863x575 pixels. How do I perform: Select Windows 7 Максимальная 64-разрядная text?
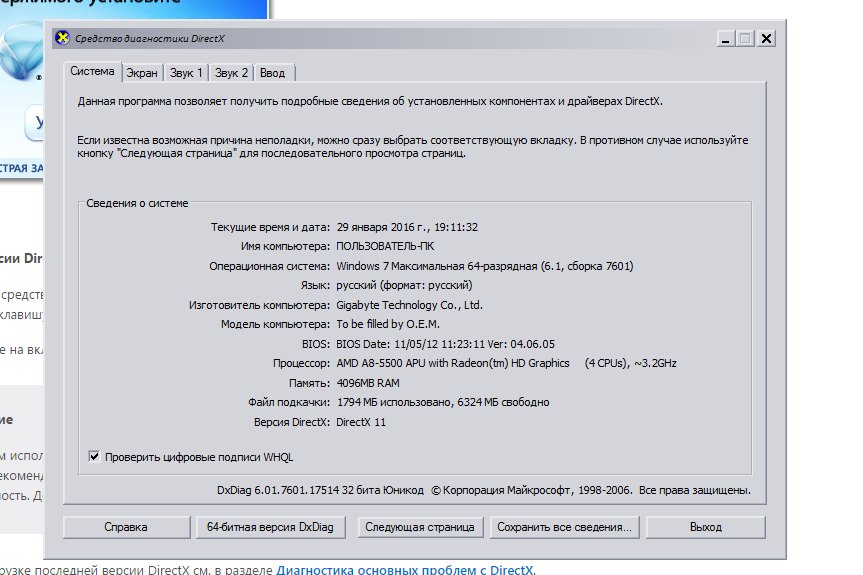click(x=485, y=266)
